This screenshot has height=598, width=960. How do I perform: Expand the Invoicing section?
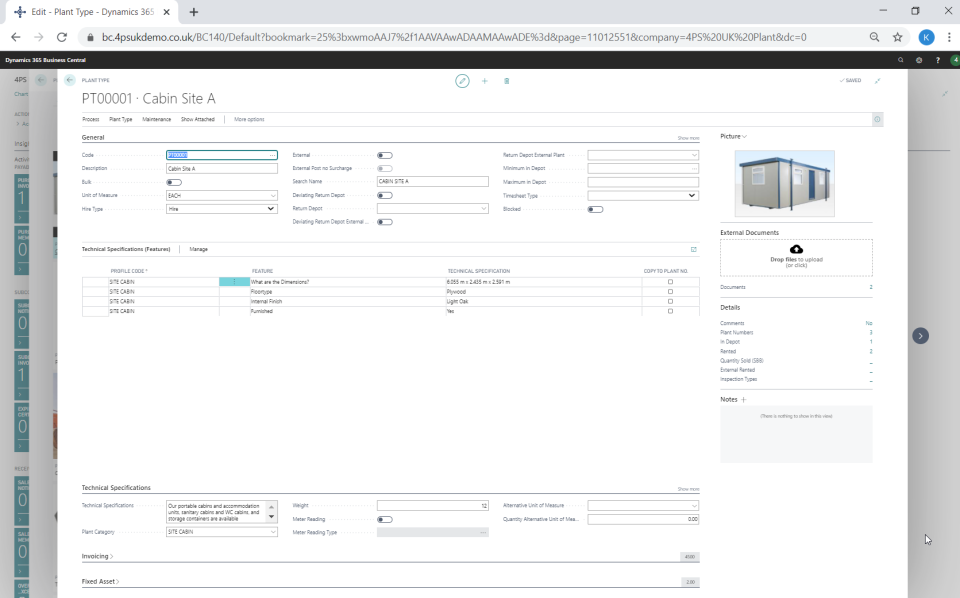point(97,556)
